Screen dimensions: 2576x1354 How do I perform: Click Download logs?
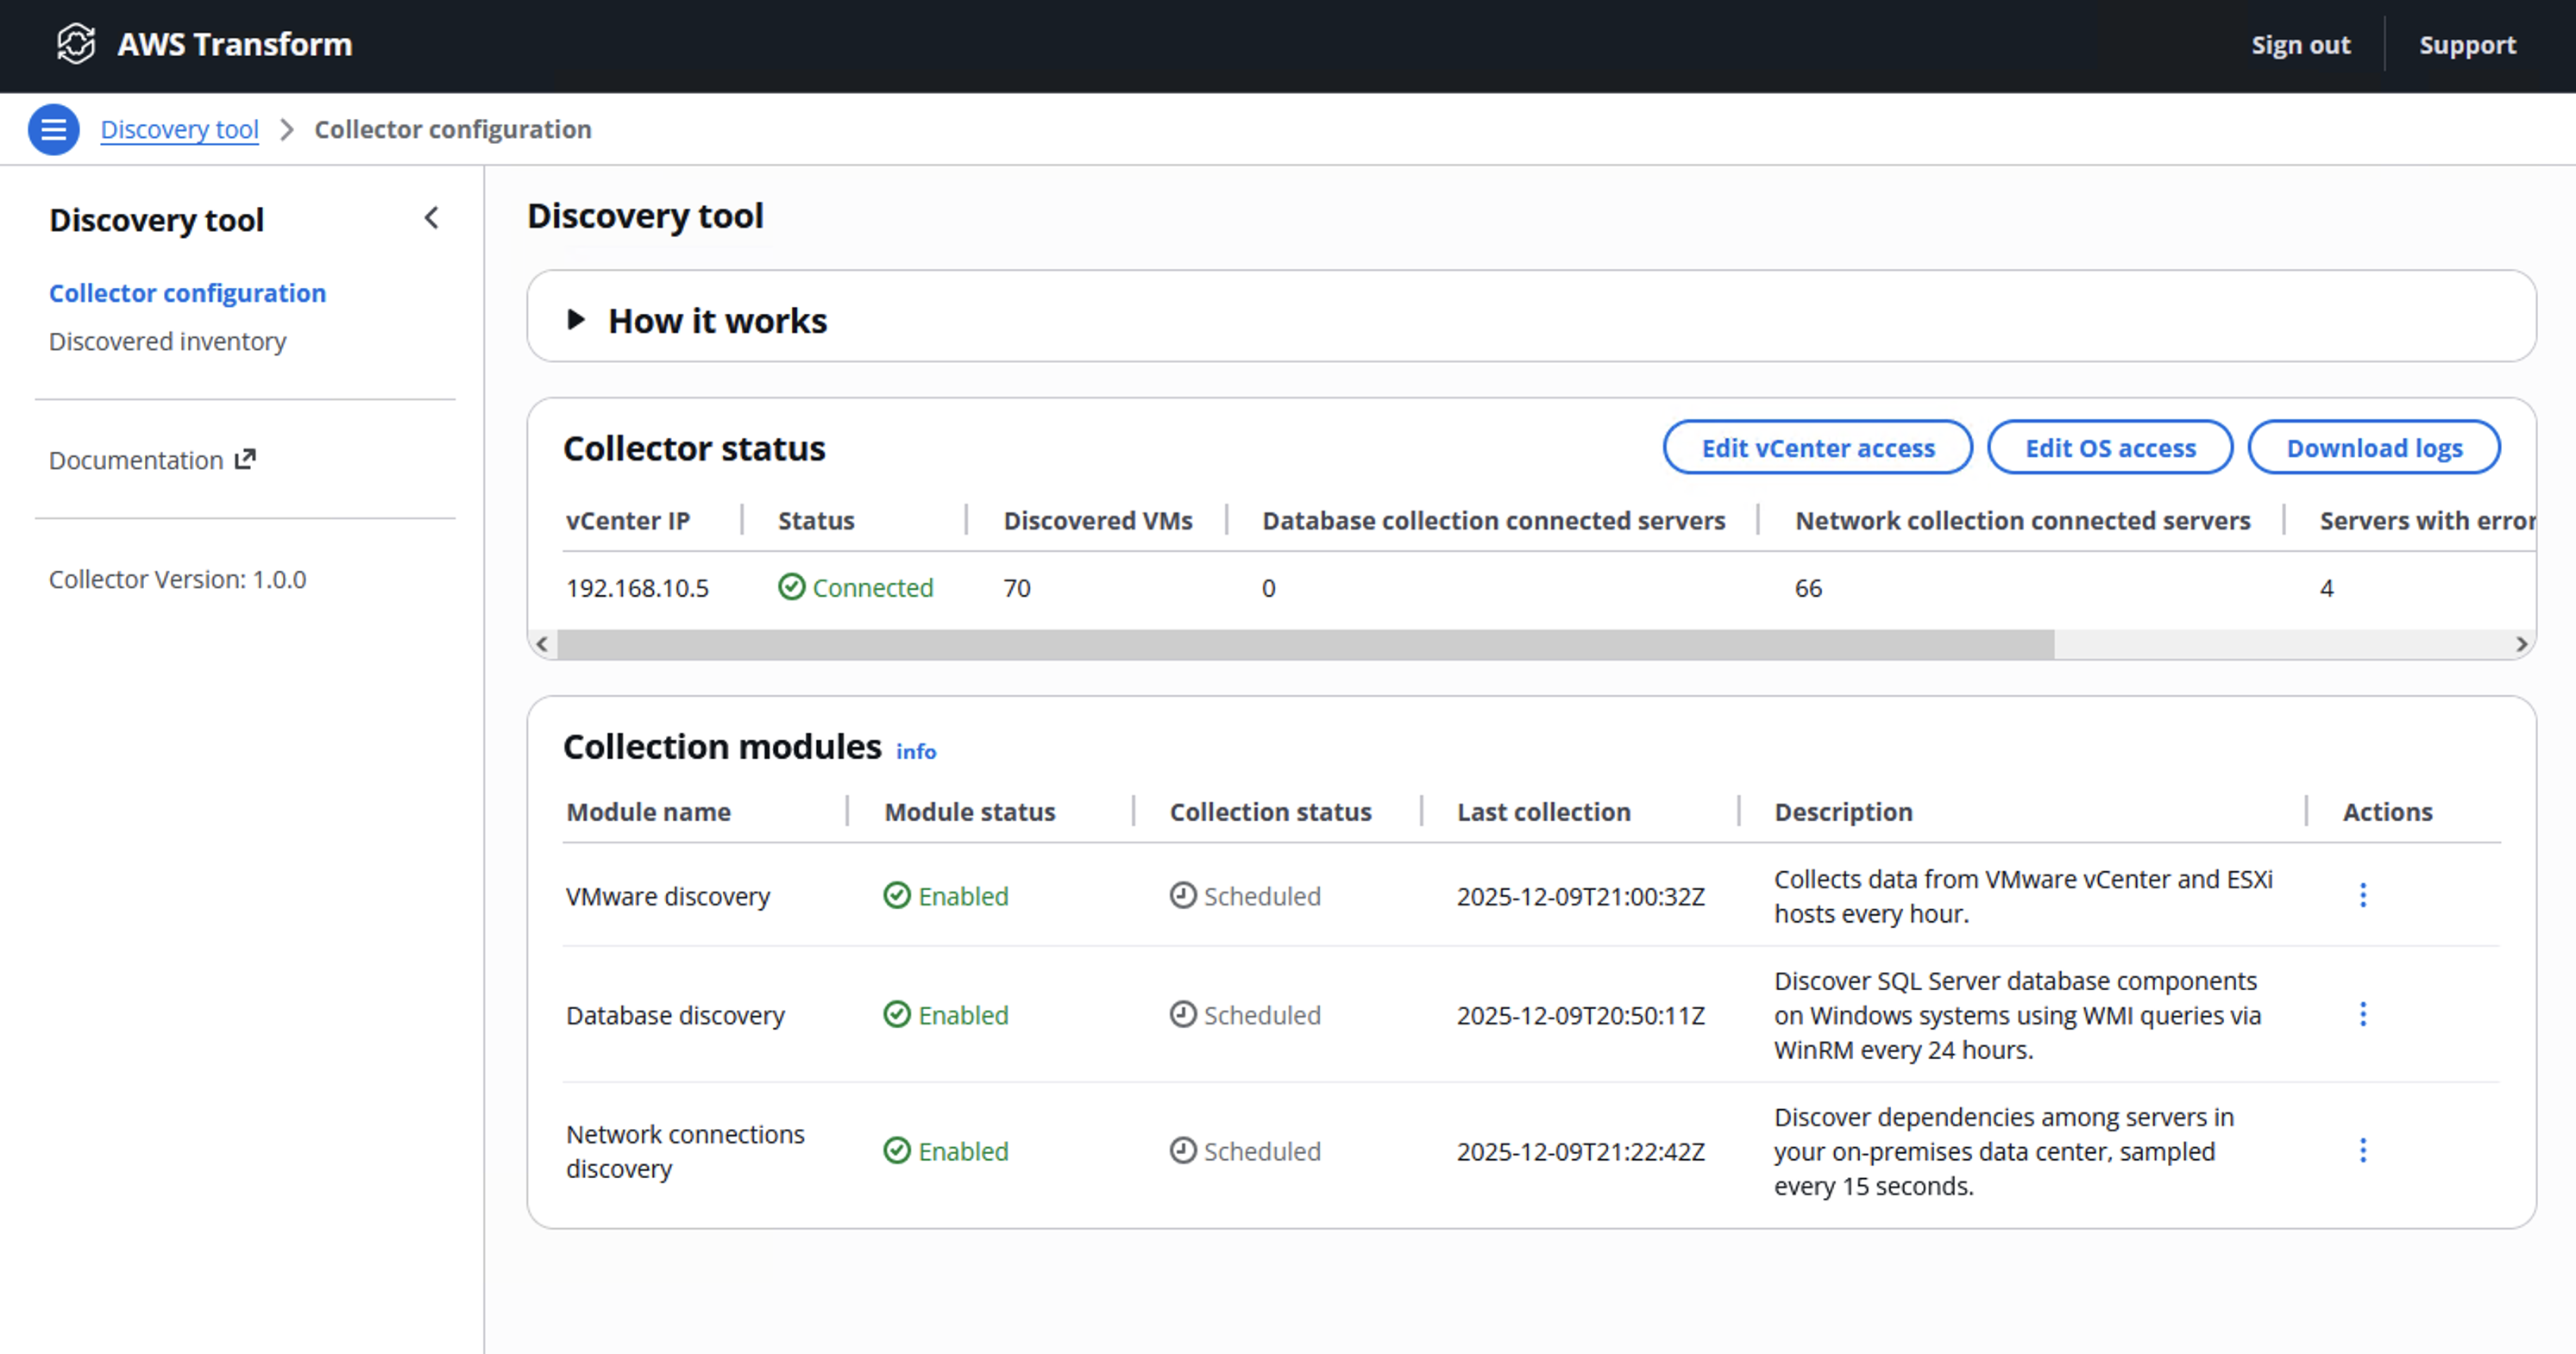click(2375, 447)
